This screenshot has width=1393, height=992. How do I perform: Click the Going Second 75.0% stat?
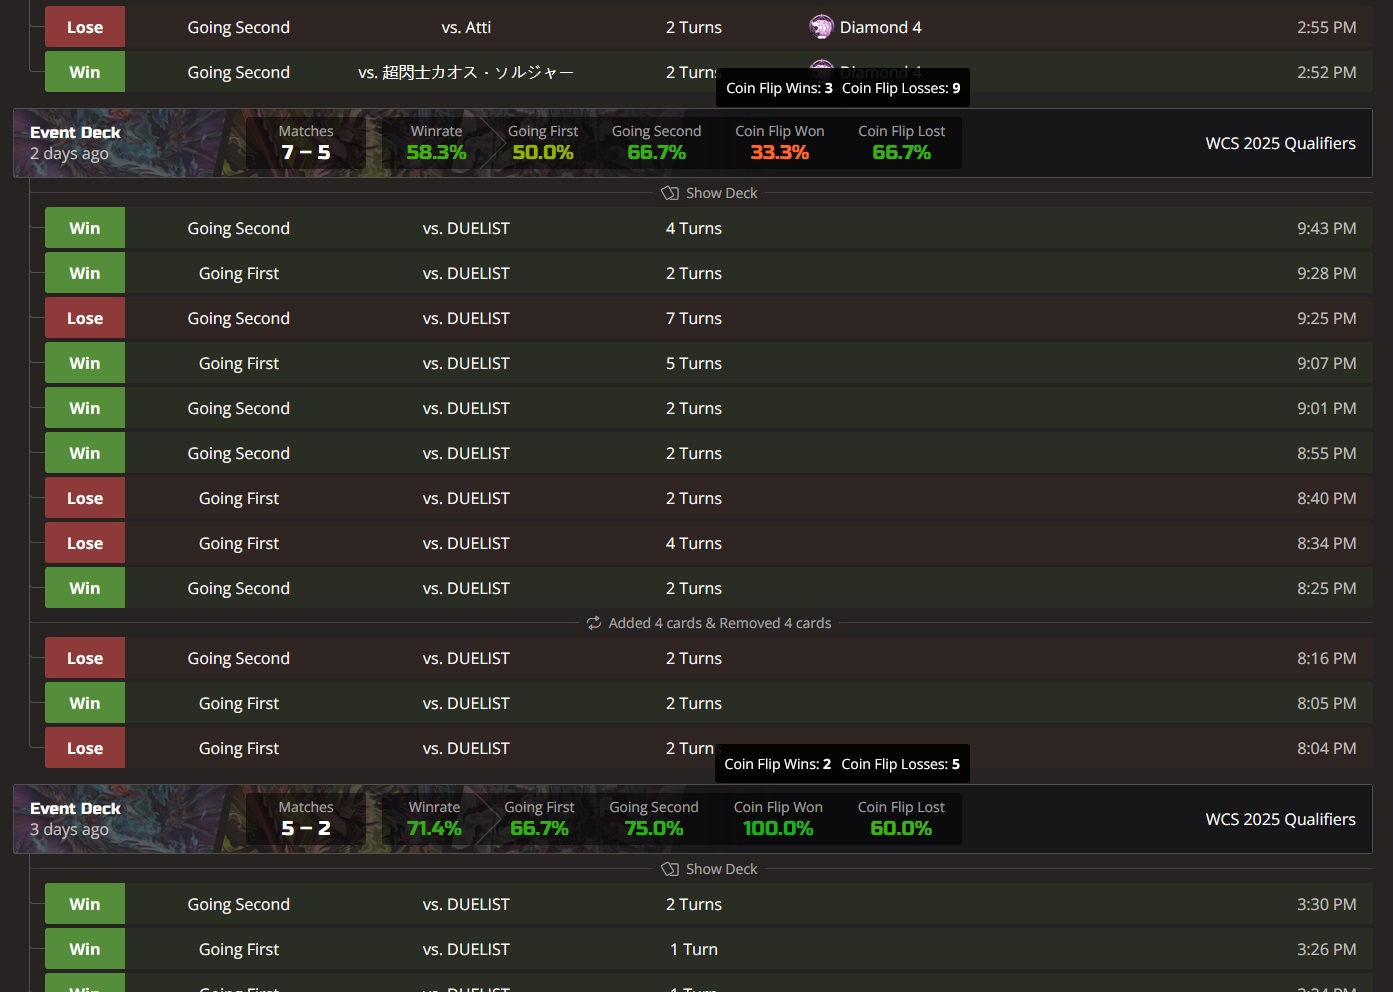coord(654,819)
